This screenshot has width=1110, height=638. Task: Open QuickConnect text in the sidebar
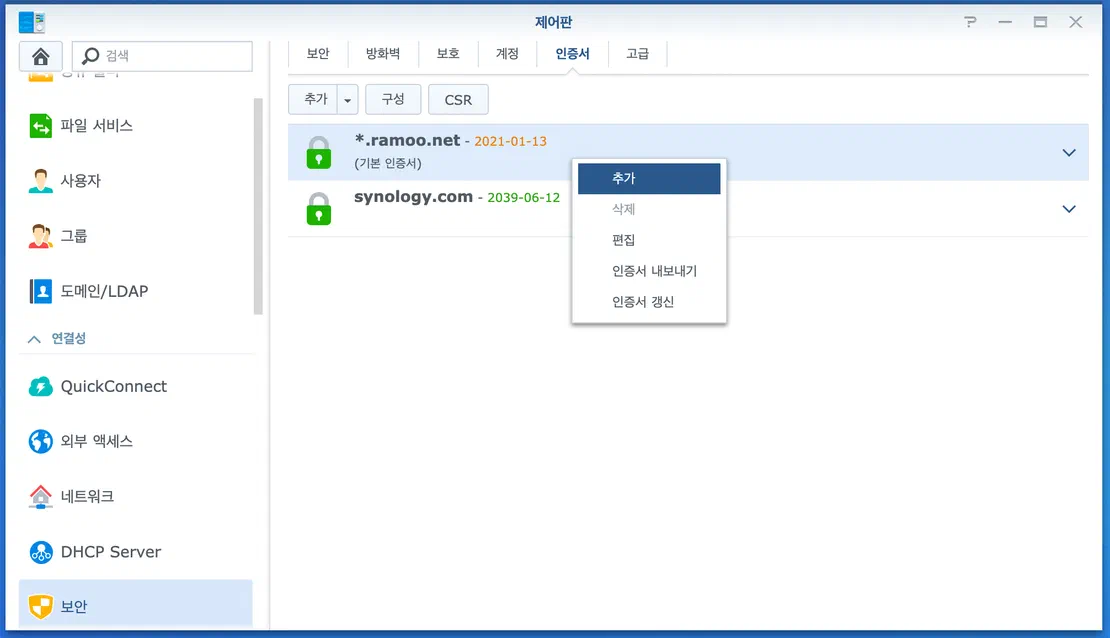tap(114, 387)
